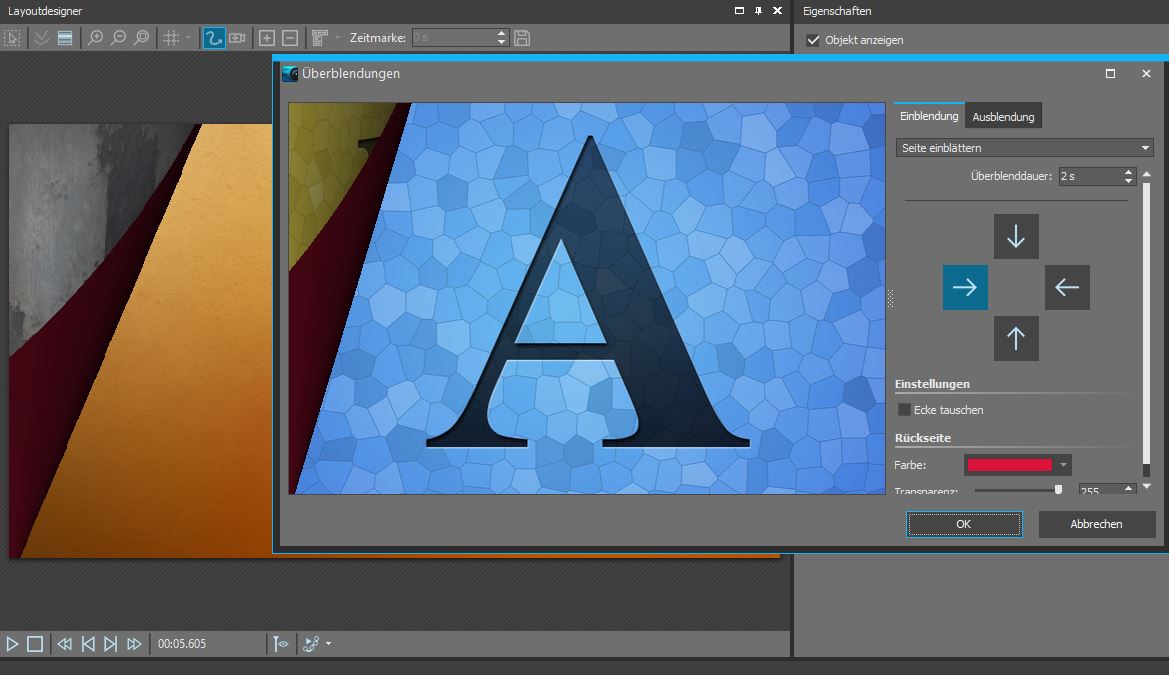Click the Abbrechen button
This screenshot has height=675, width=1169.
1096,524
